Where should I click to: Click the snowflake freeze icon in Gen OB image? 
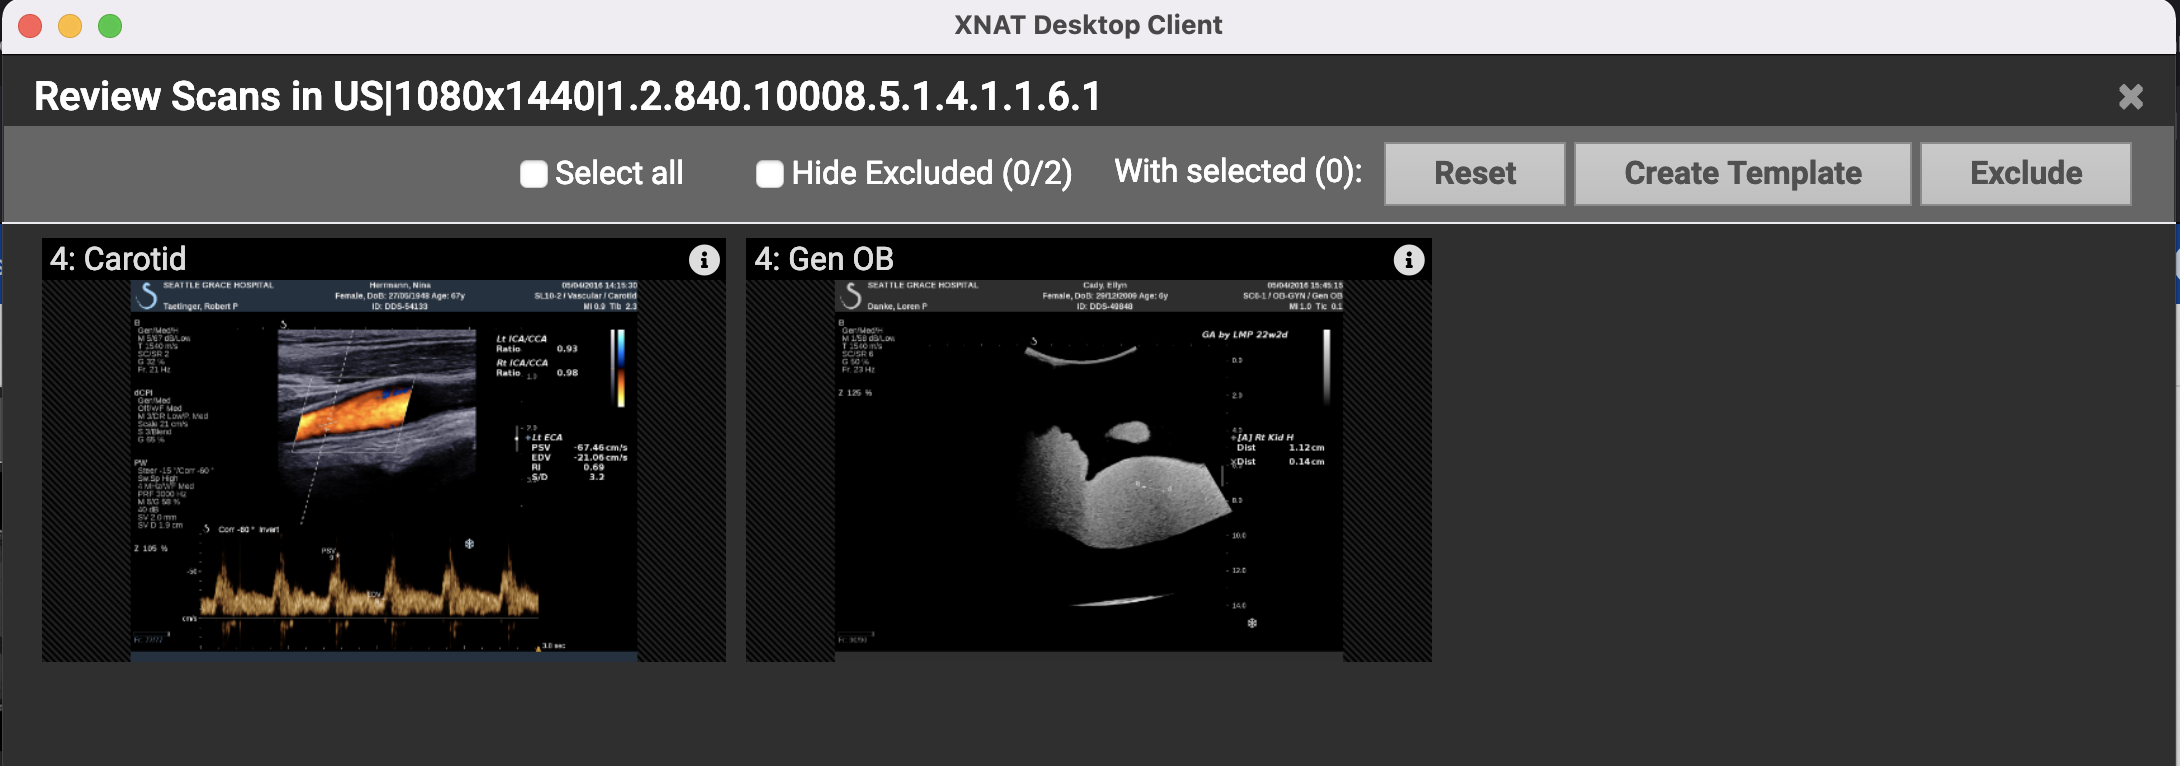coord(1251,623)
